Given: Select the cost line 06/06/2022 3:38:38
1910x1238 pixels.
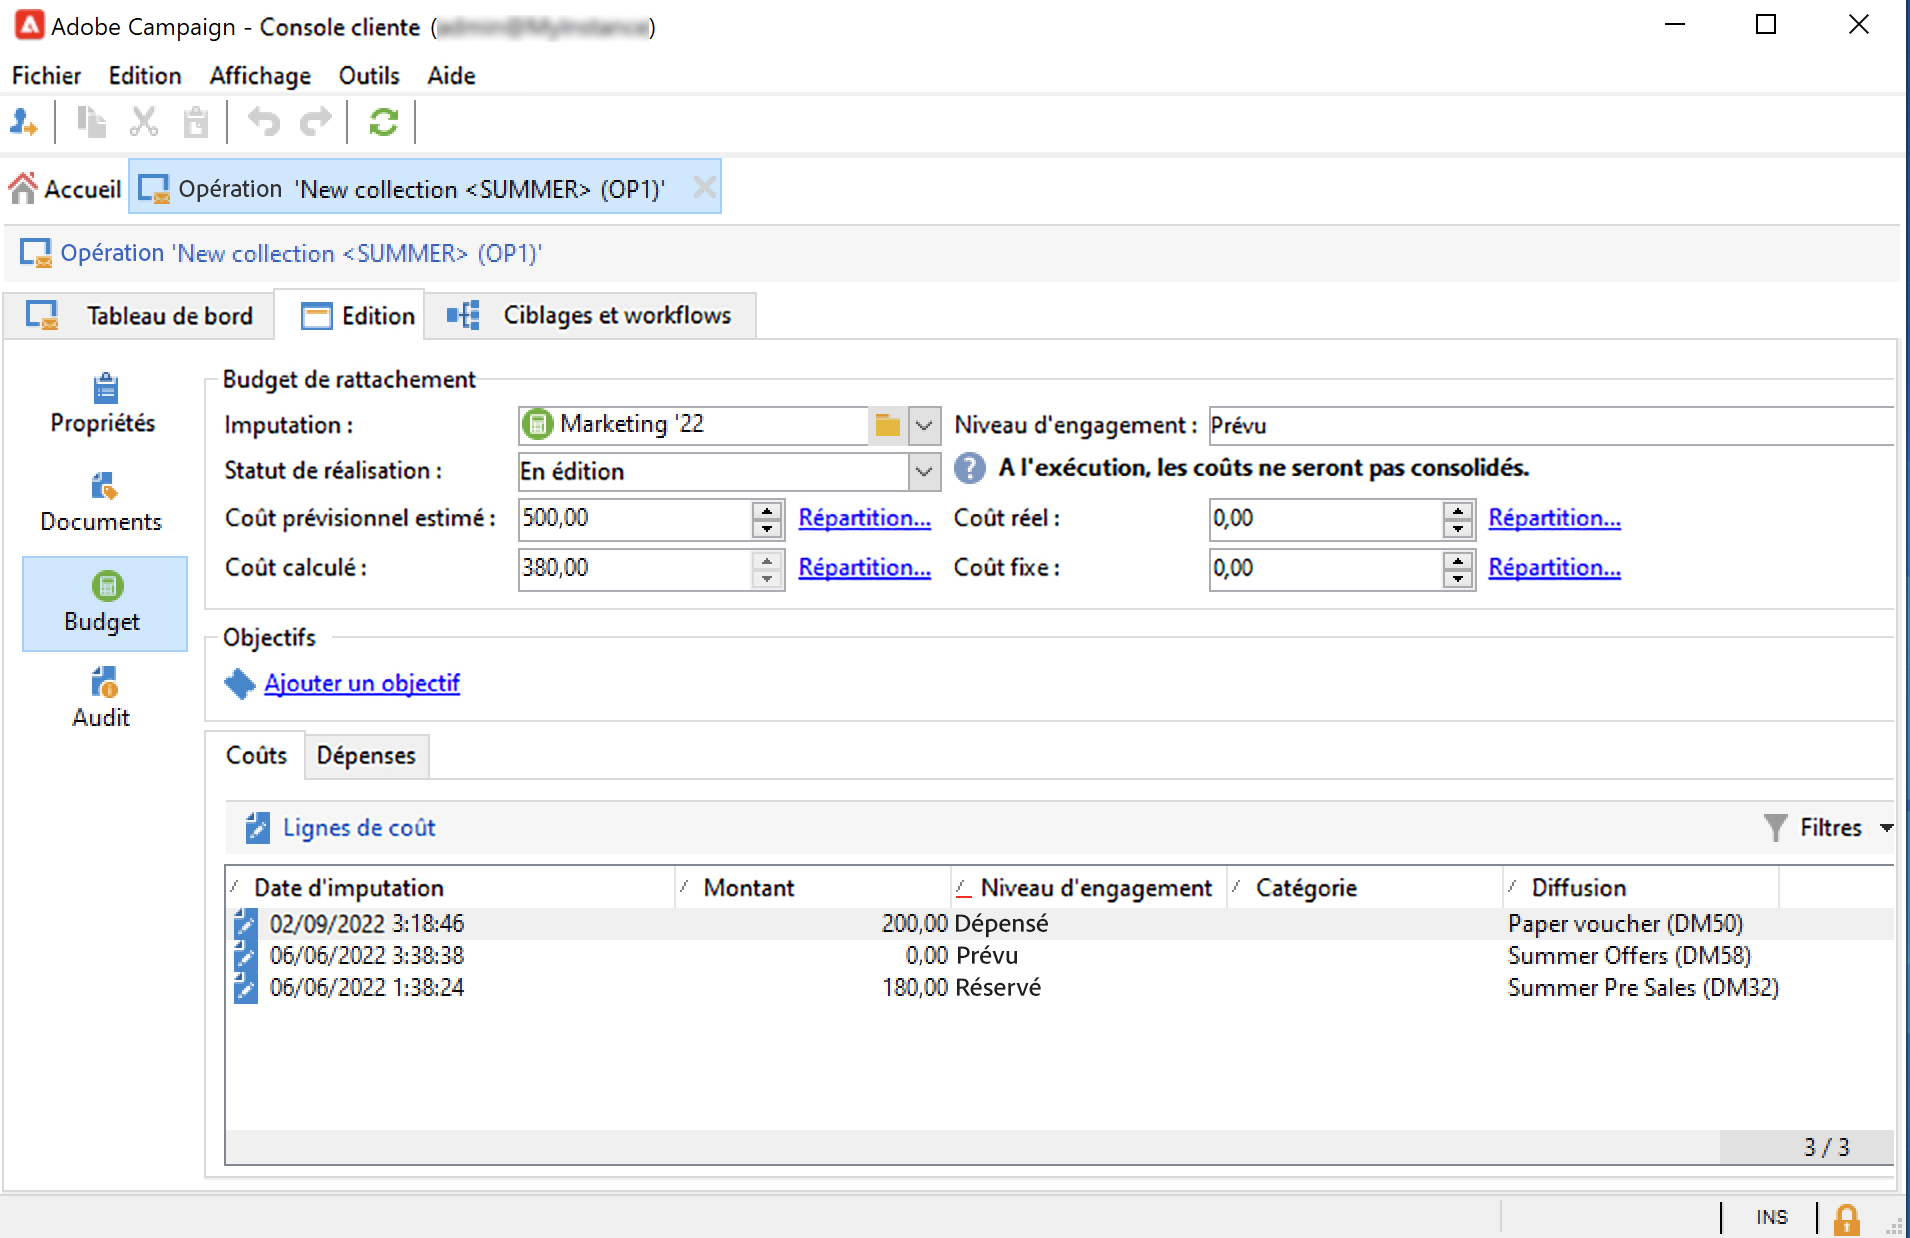Looking at the screenshot, I should pos(1060,956).
